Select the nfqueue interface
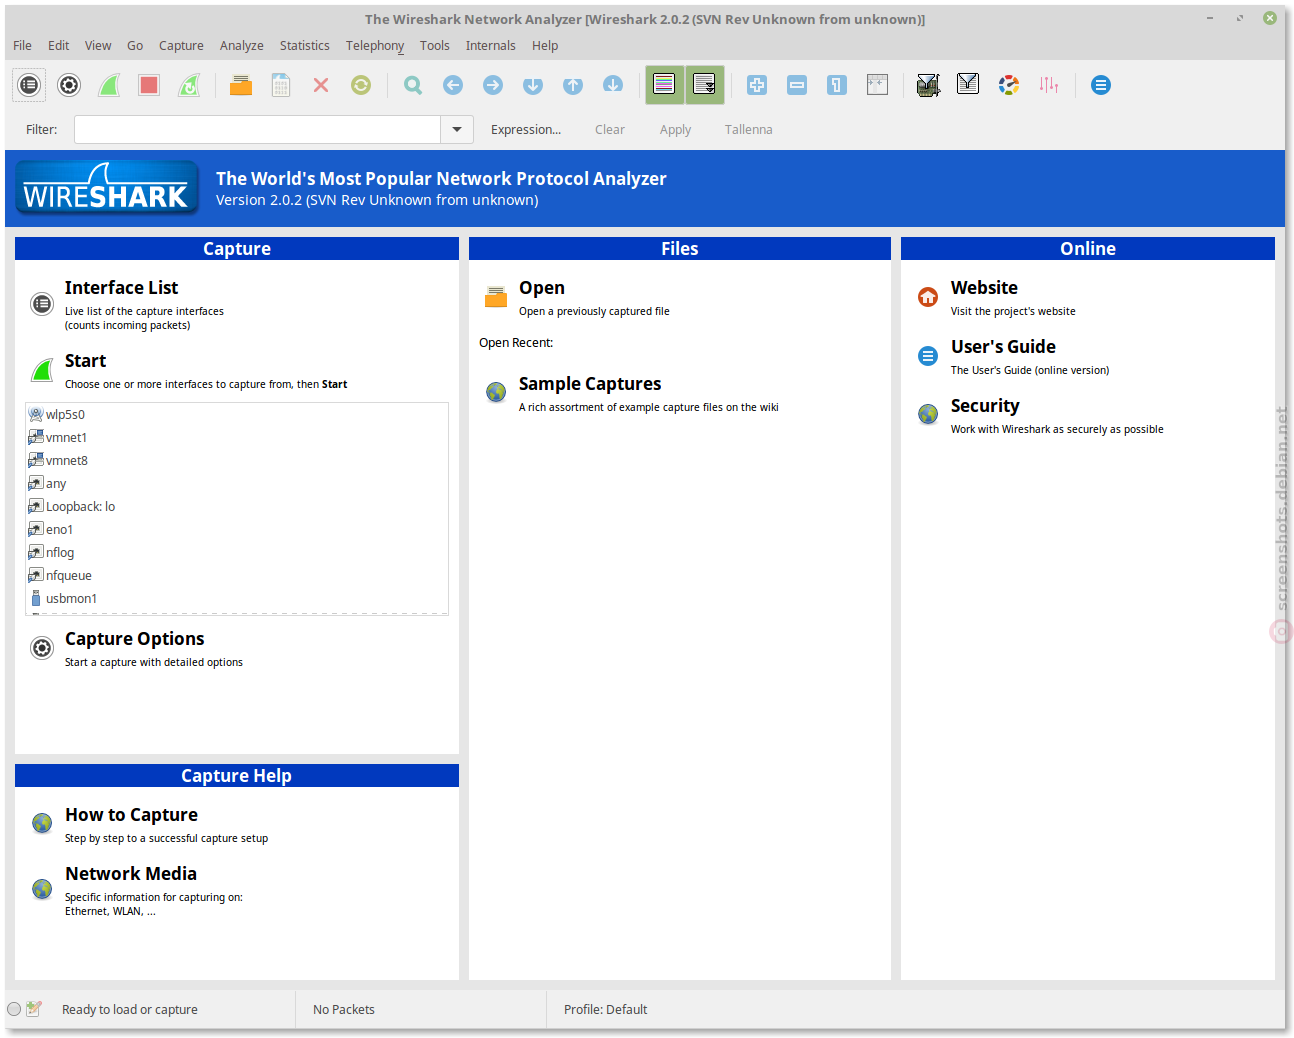This screenshot has height=1038, width=1294. tap(237, 575)
